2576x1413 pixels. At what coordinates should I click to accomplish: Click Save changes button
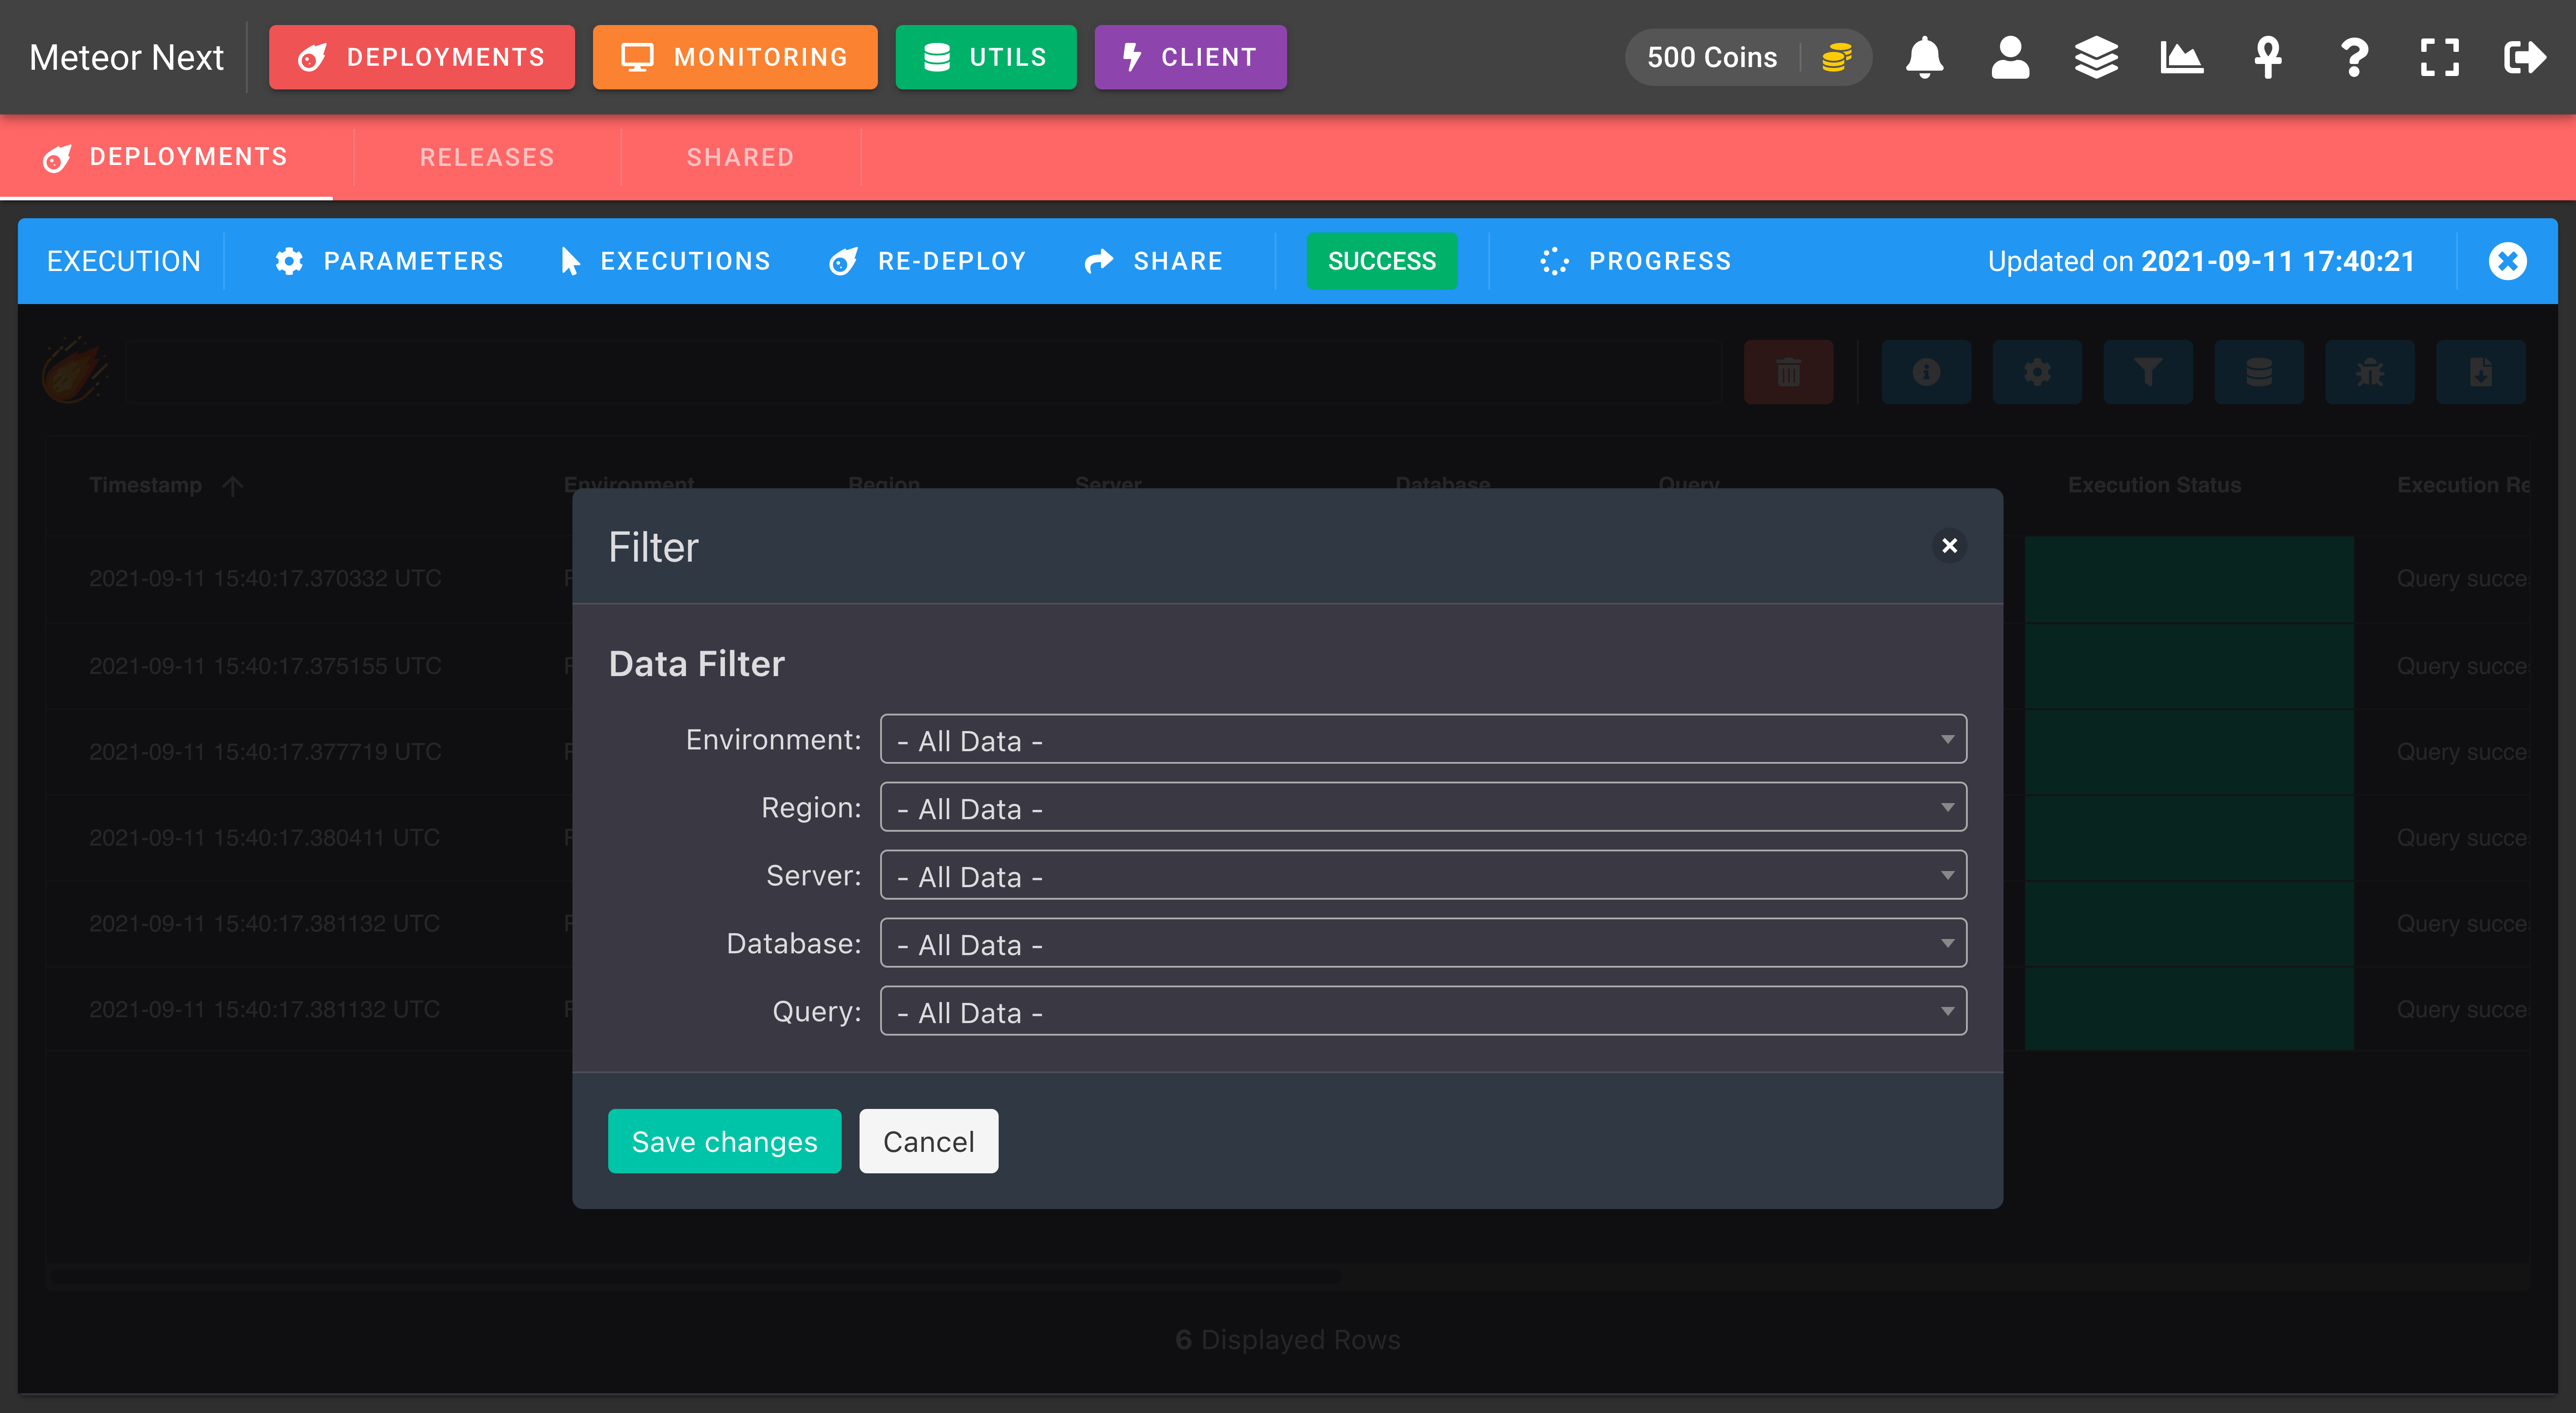(724, 1141)
